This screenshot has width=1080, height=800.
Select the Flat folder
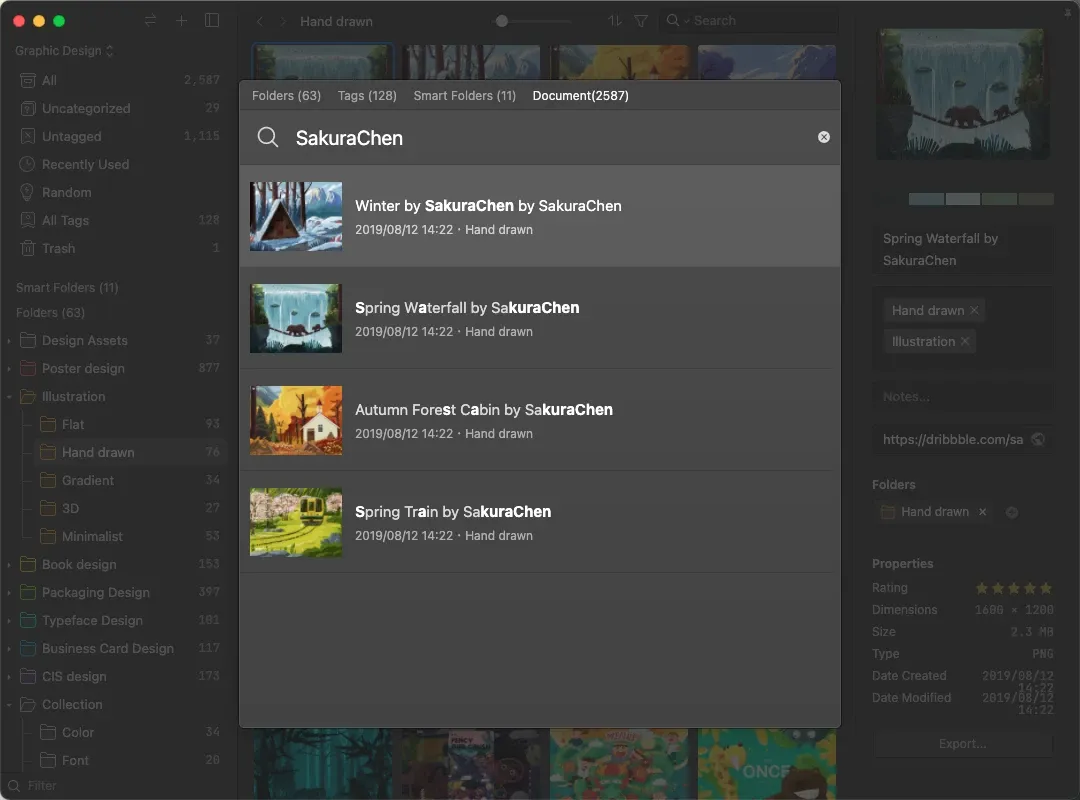(x=130, y=424)
